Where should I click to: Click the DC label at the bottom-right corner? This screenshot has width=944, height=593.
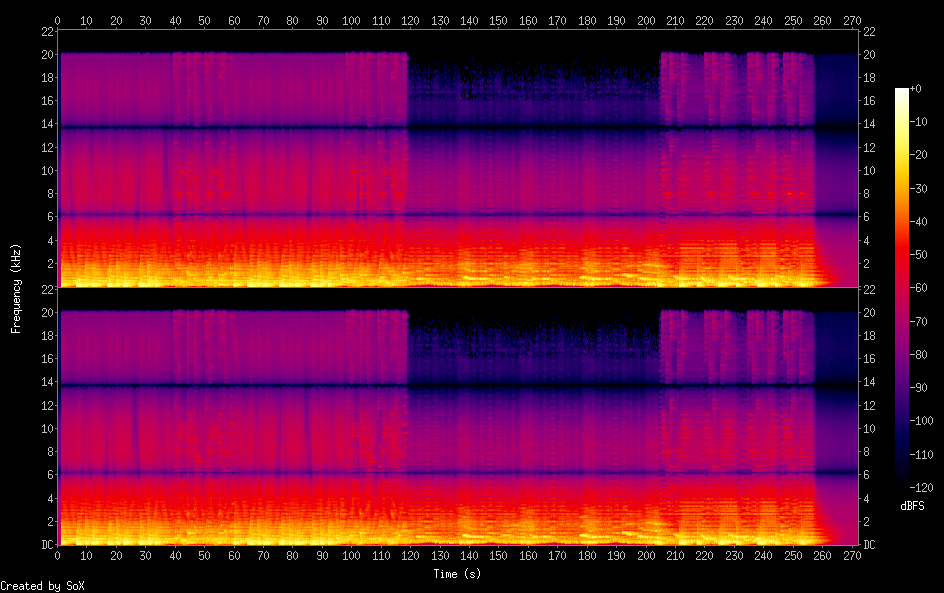click(870, 545)
